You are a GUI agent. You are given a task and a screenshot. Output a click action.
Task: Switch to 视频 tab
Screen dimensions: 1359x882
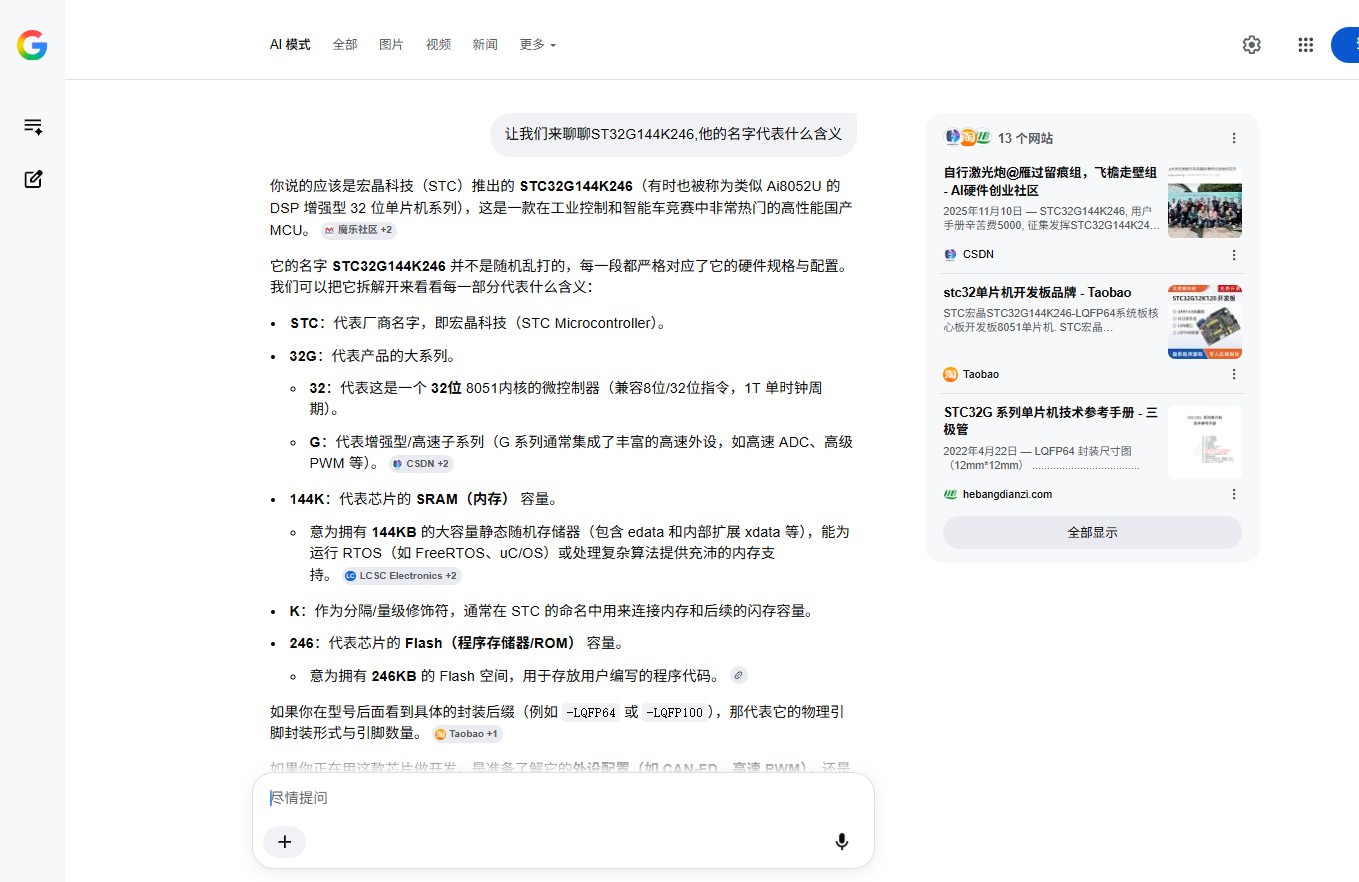tap(438, 45)
